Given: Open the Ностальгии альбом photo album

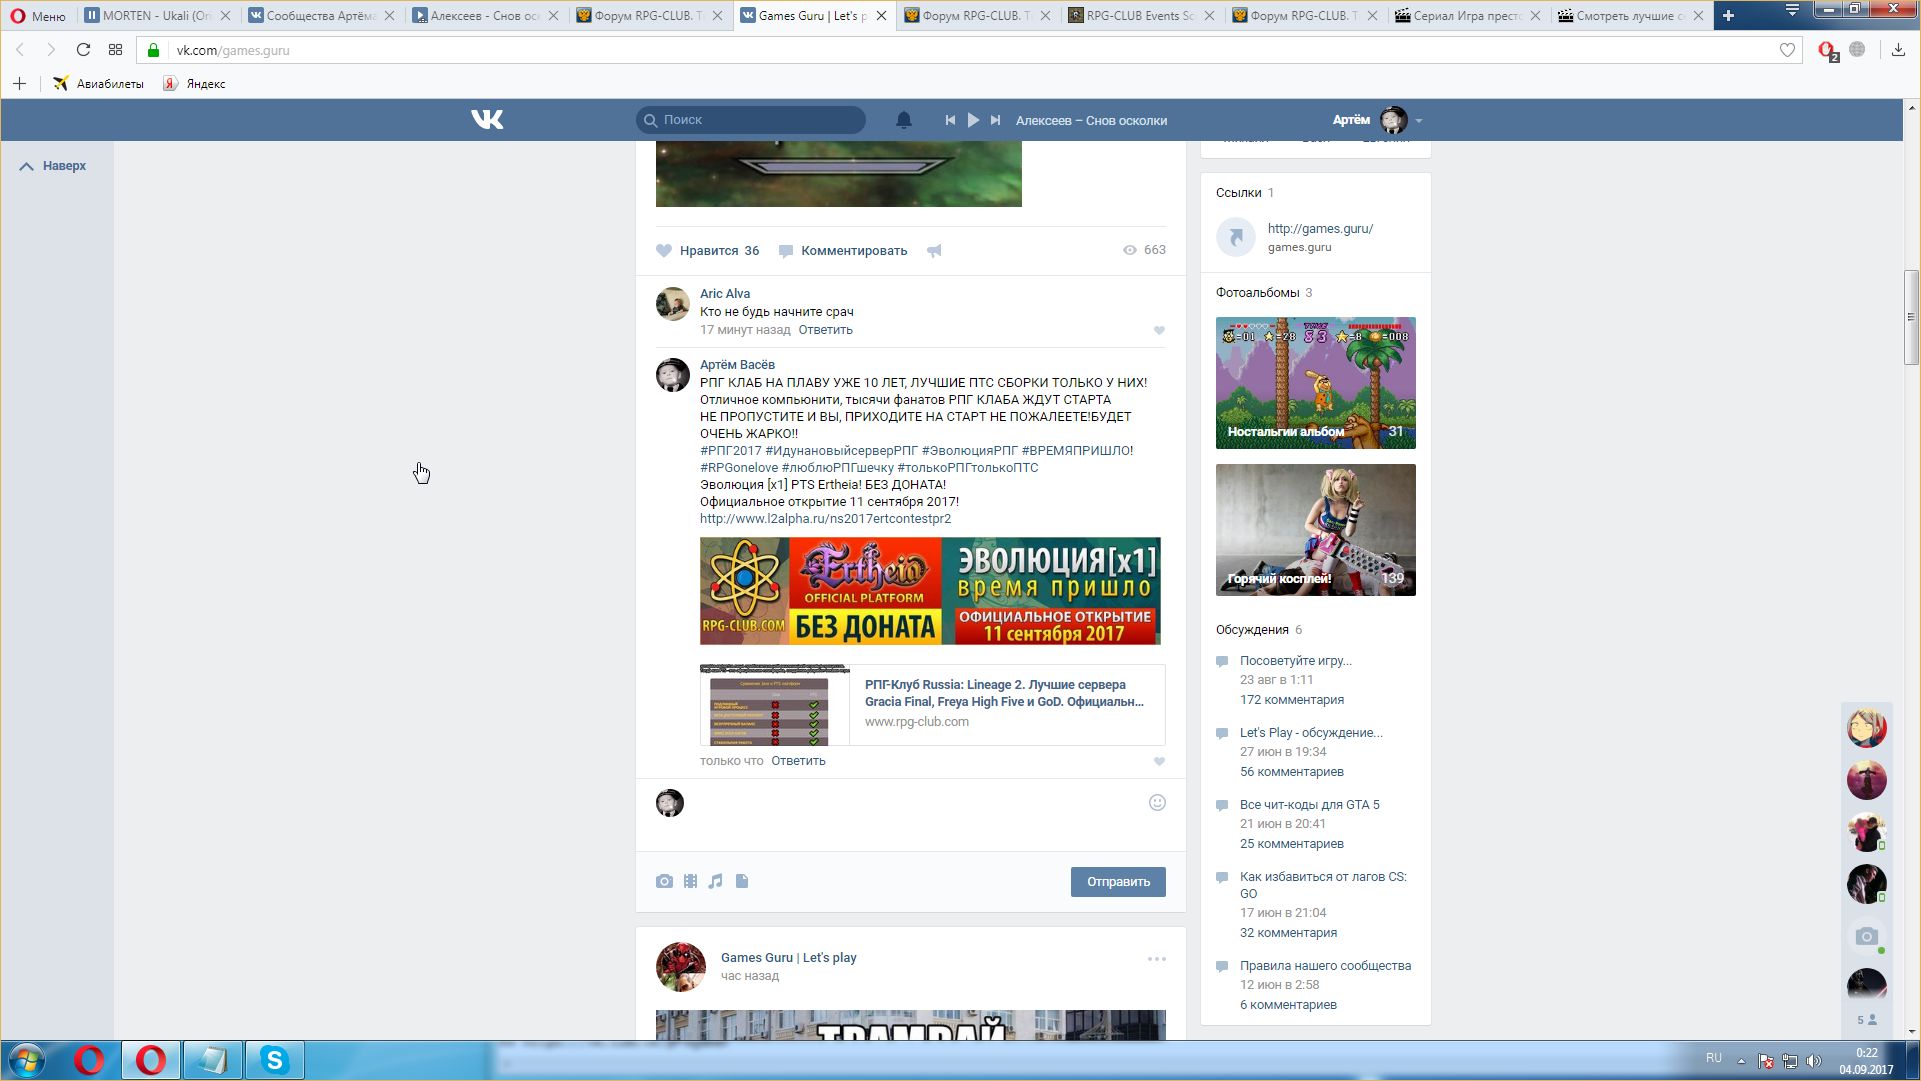Looking at the screenshot, I should point(1316,383).
